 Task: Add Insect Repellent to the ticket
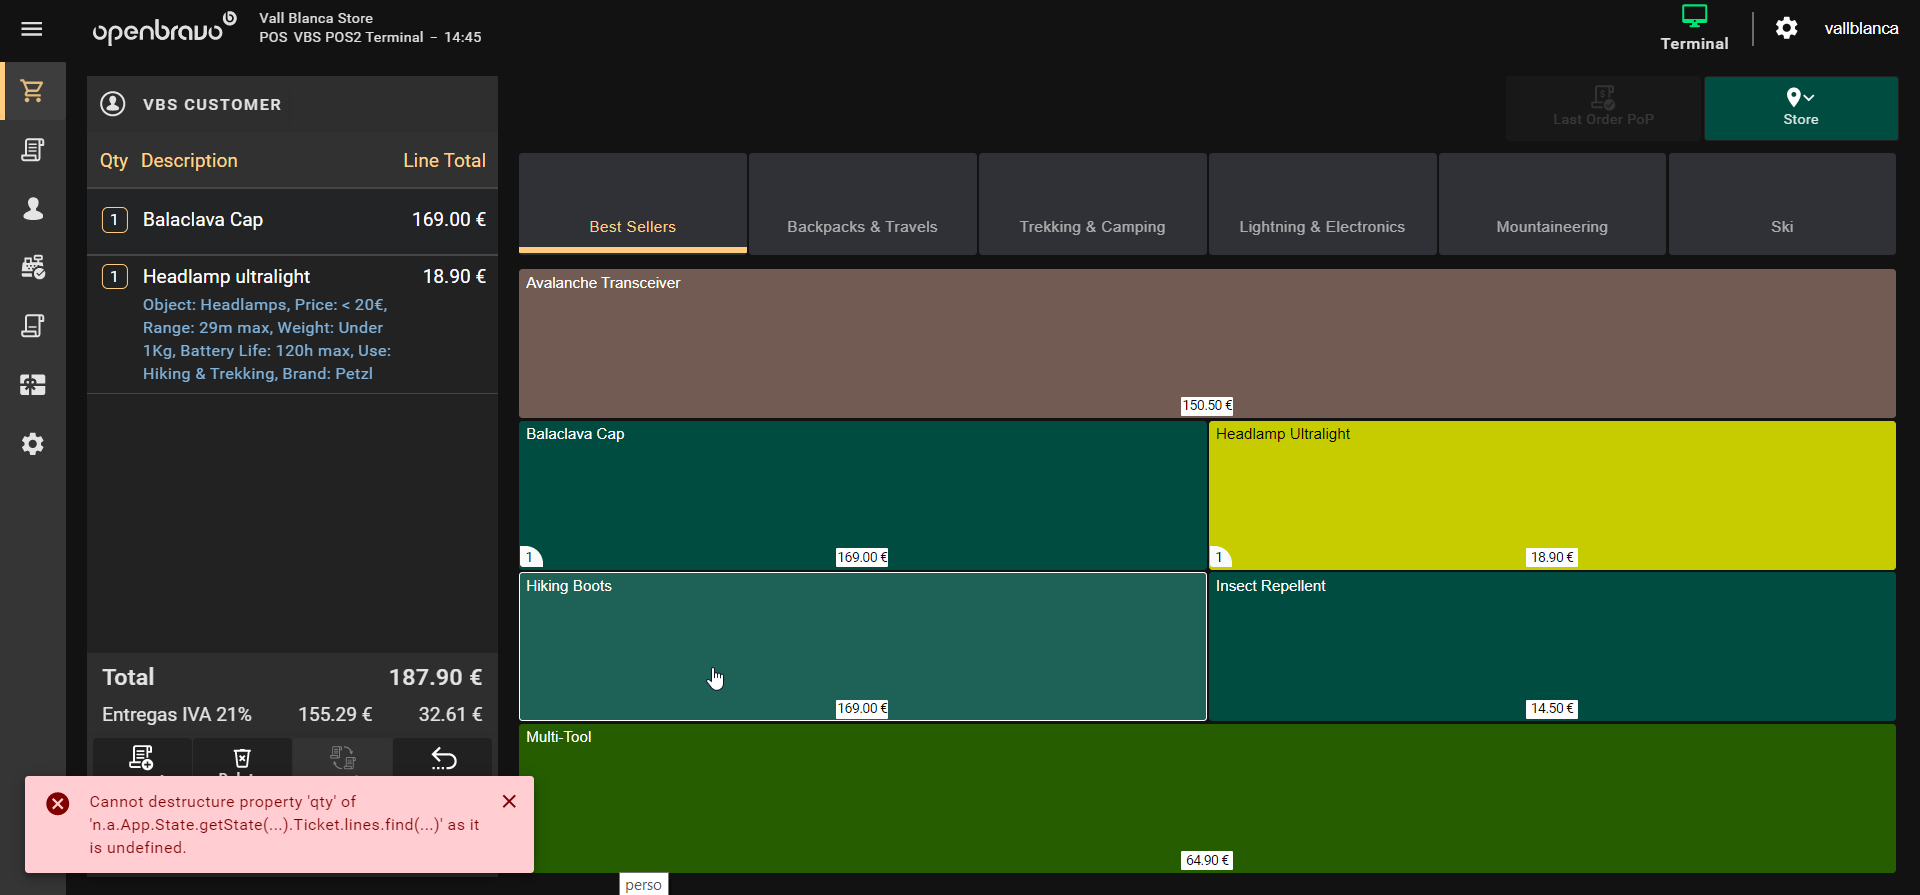(x=1551, y=645)
